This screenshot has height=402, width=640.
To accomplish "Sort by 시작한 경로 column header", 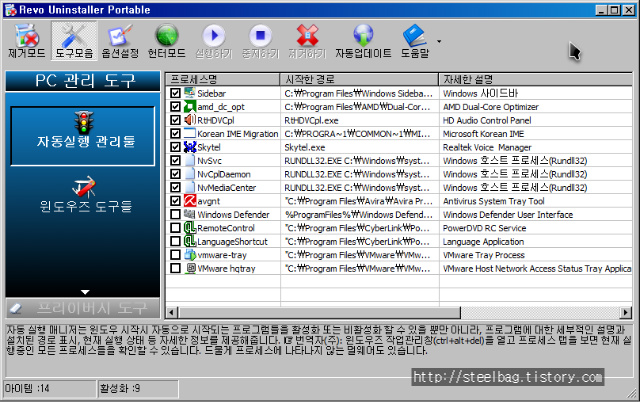I will point(359,79).
